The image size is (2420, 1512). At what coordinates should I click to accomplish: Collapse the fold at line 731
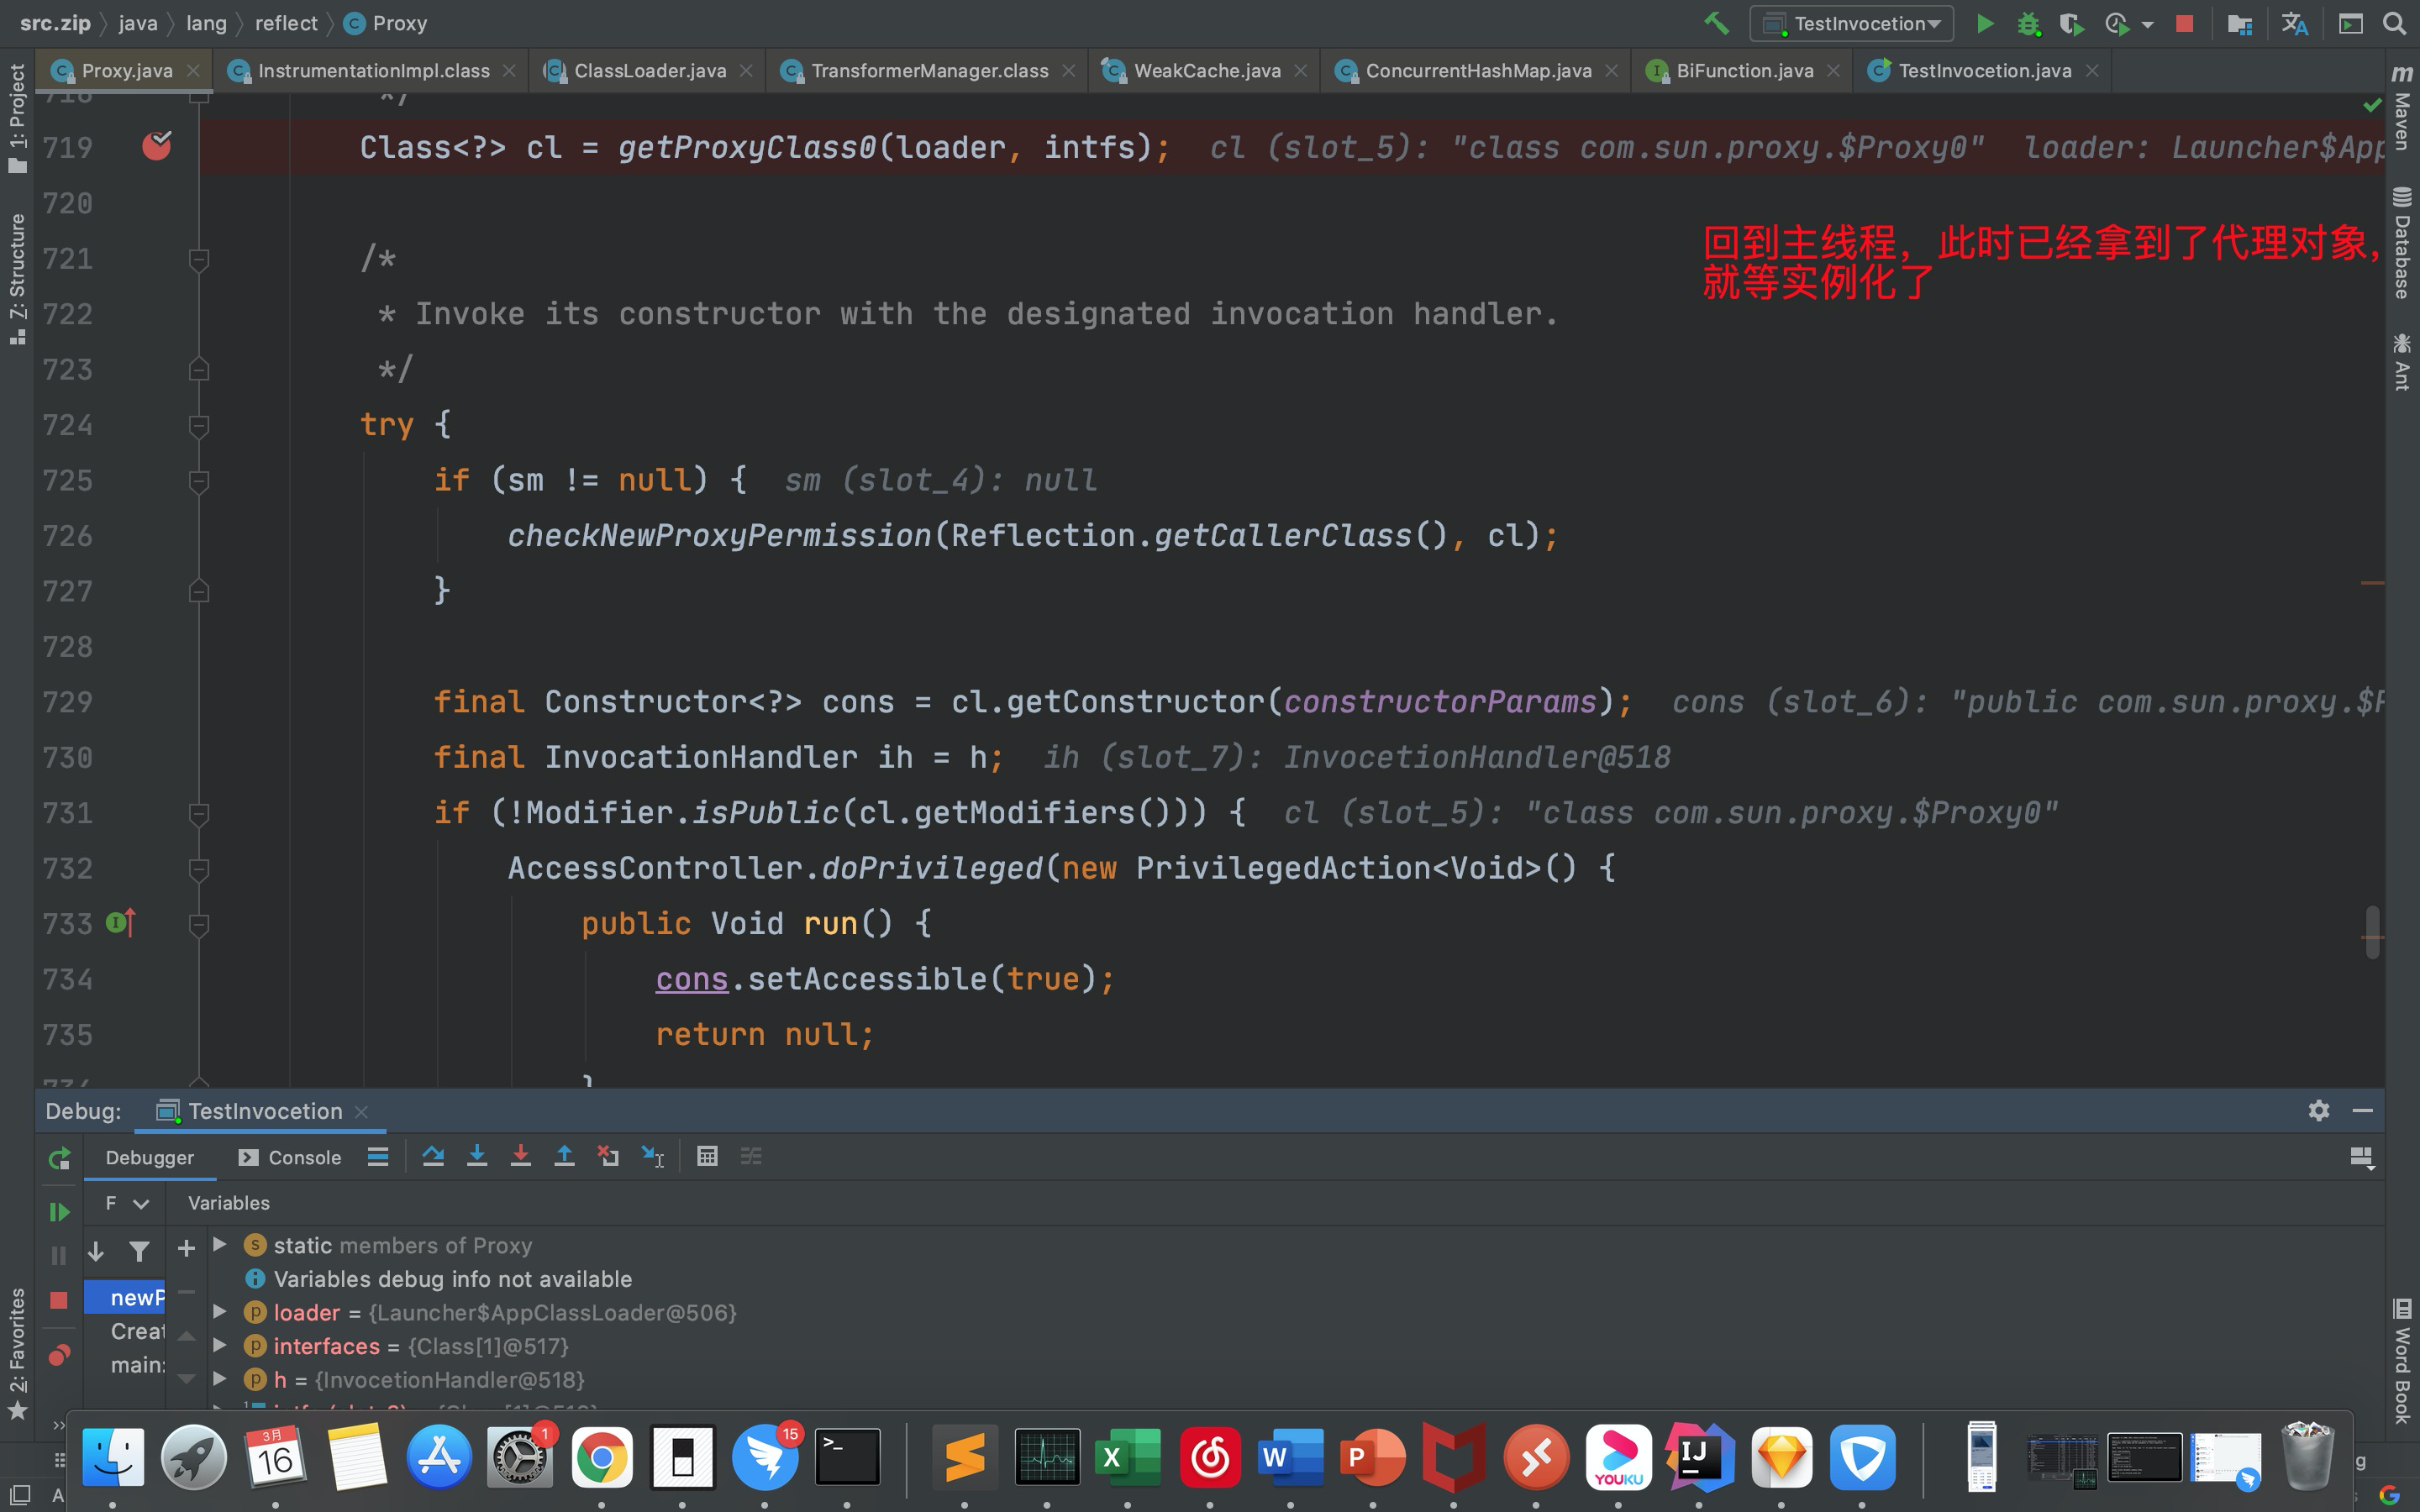coord(198,814)
